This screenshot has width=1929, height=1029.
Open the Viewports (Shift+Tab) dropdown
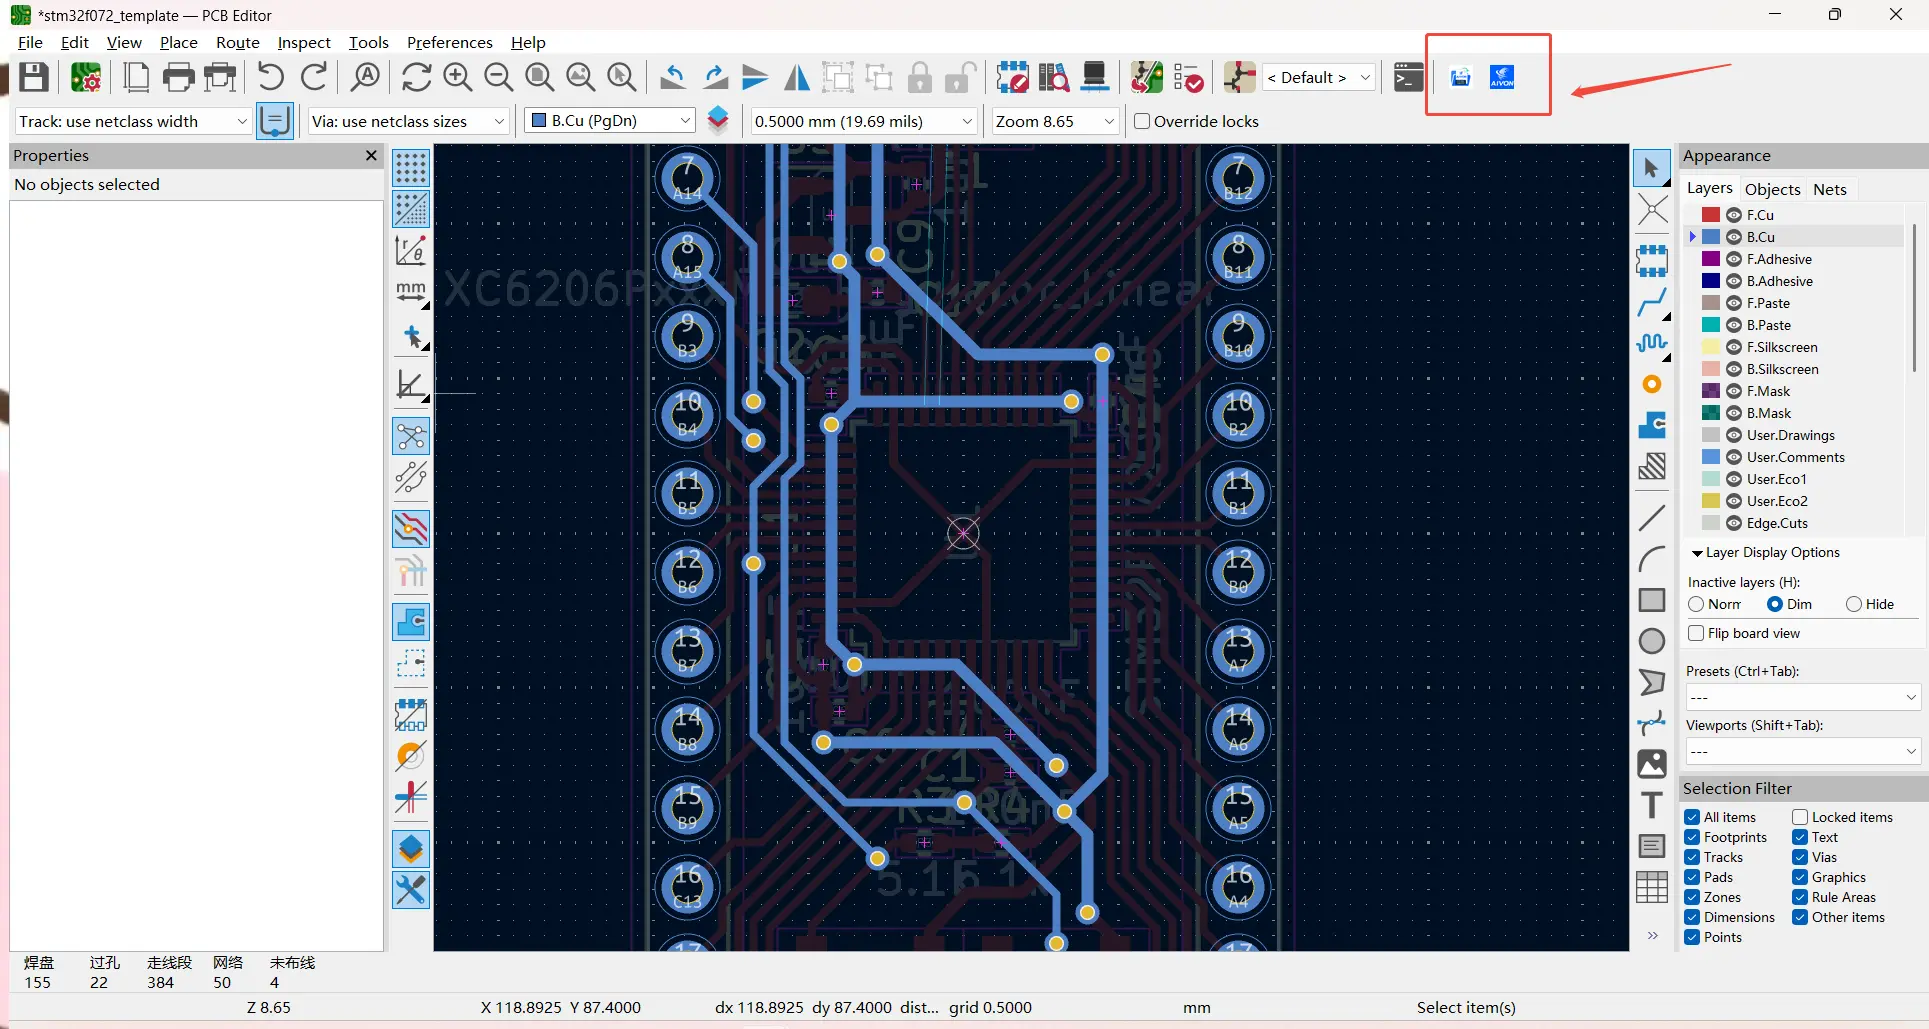[x=1803, y=751]
